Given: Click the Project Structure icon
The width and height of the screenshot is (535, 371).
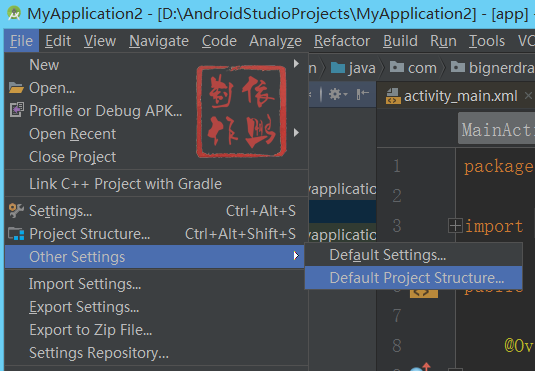Looking at the screenshot, I should (16, 234).
